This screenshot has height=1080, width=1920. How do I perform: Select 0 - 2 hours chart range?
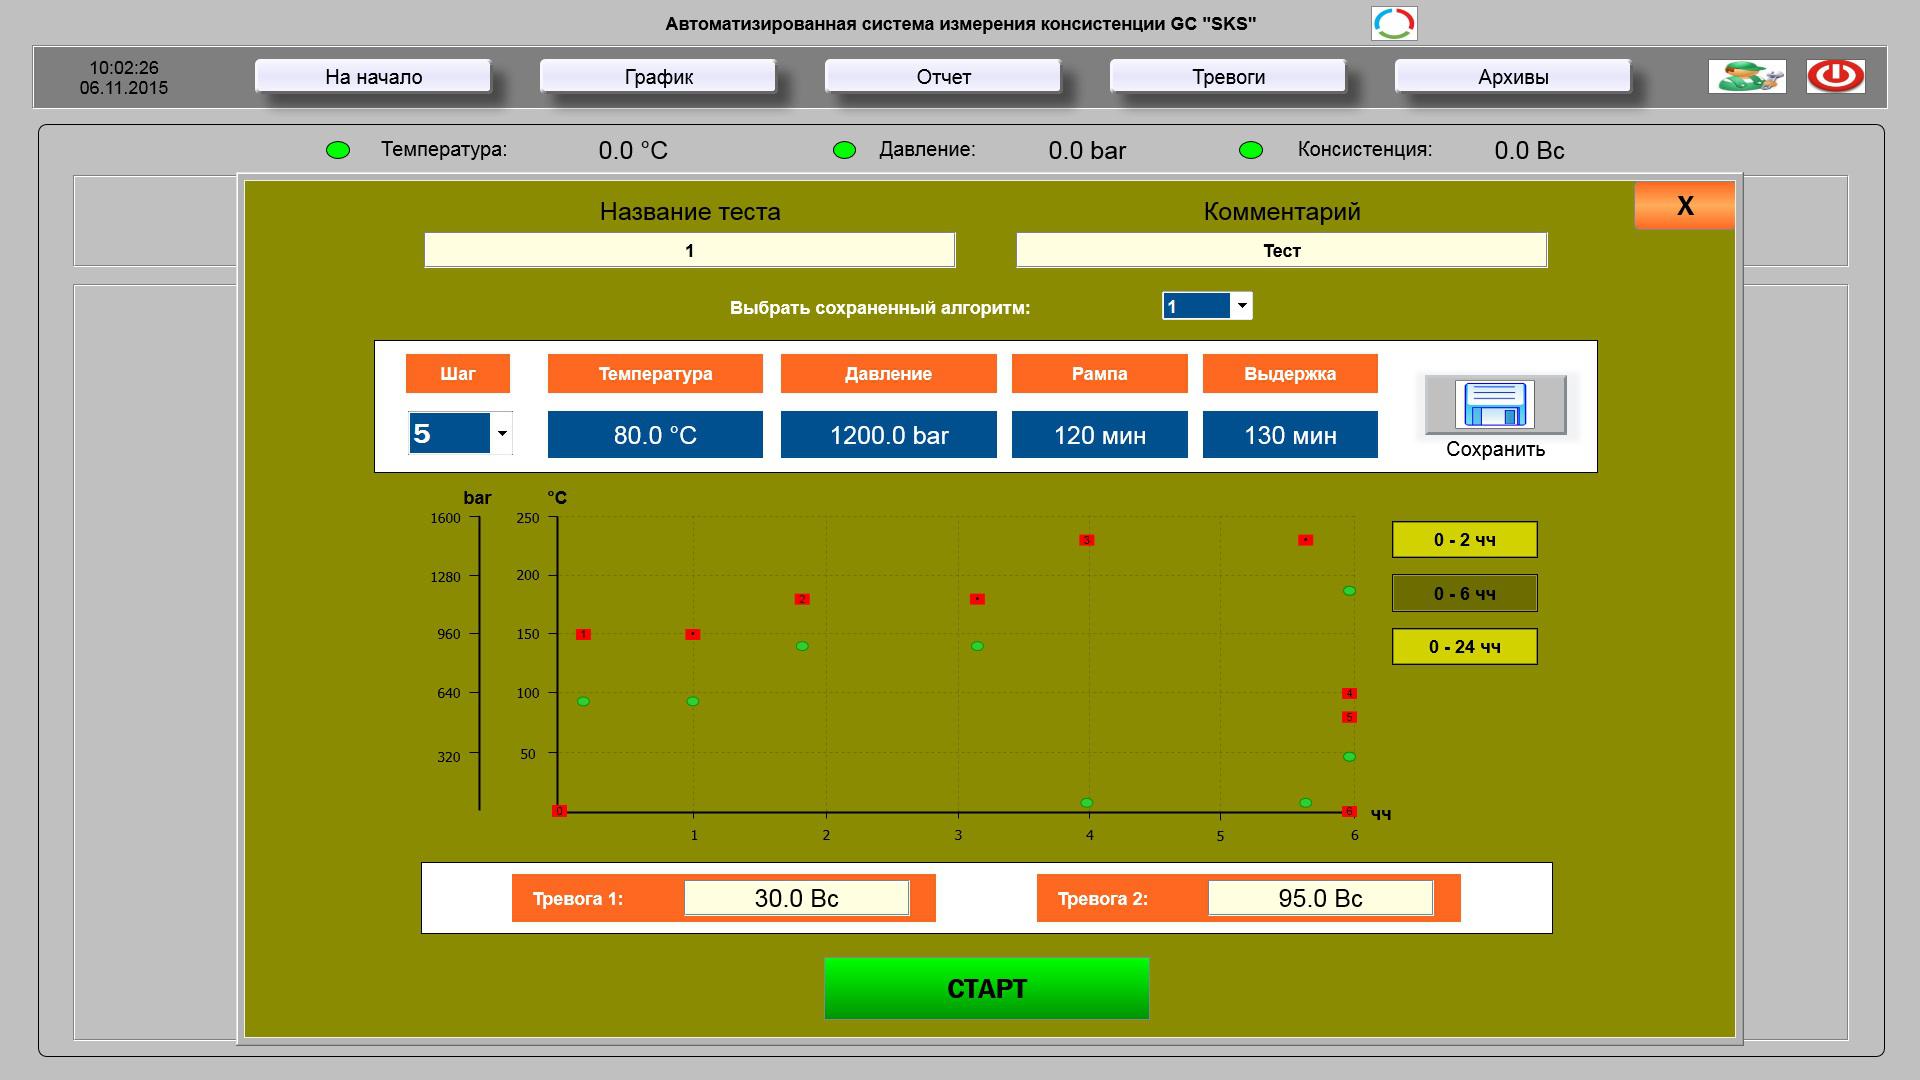pyautogui.click(x=1464, y=540)
